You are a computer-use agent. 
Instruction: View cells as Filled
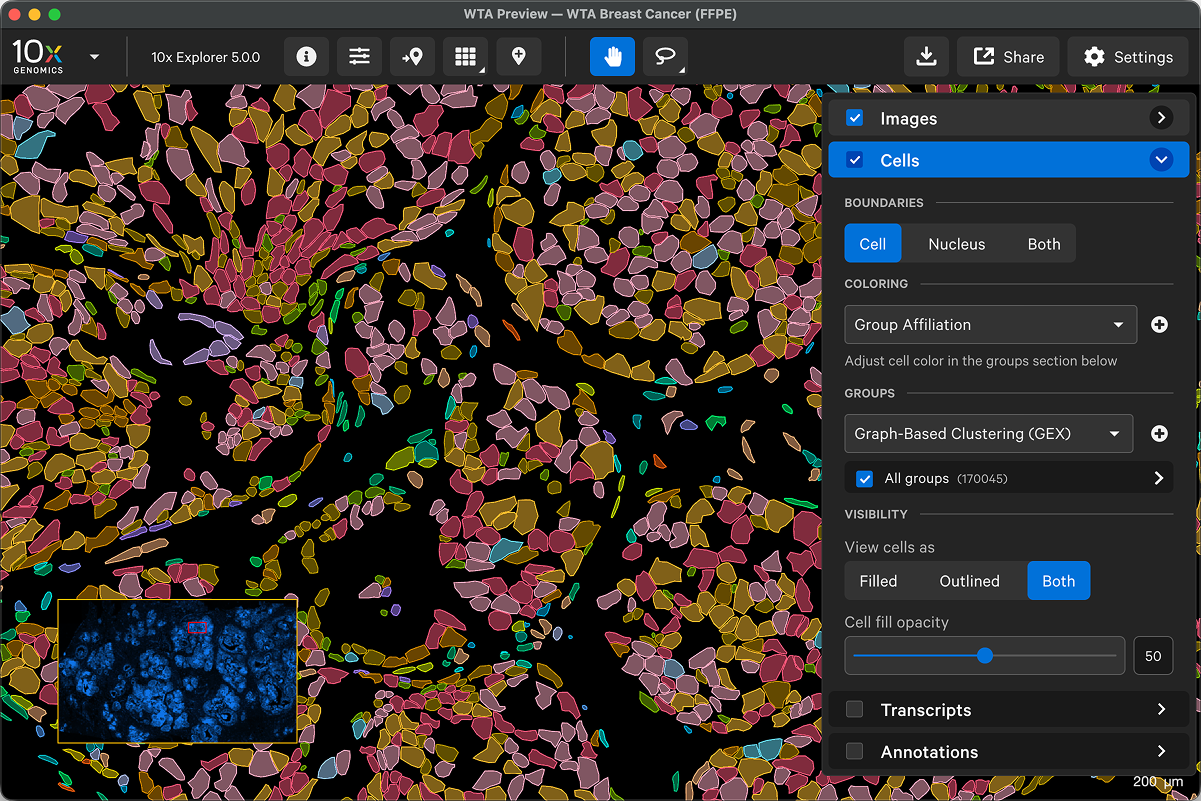(878, 581)
